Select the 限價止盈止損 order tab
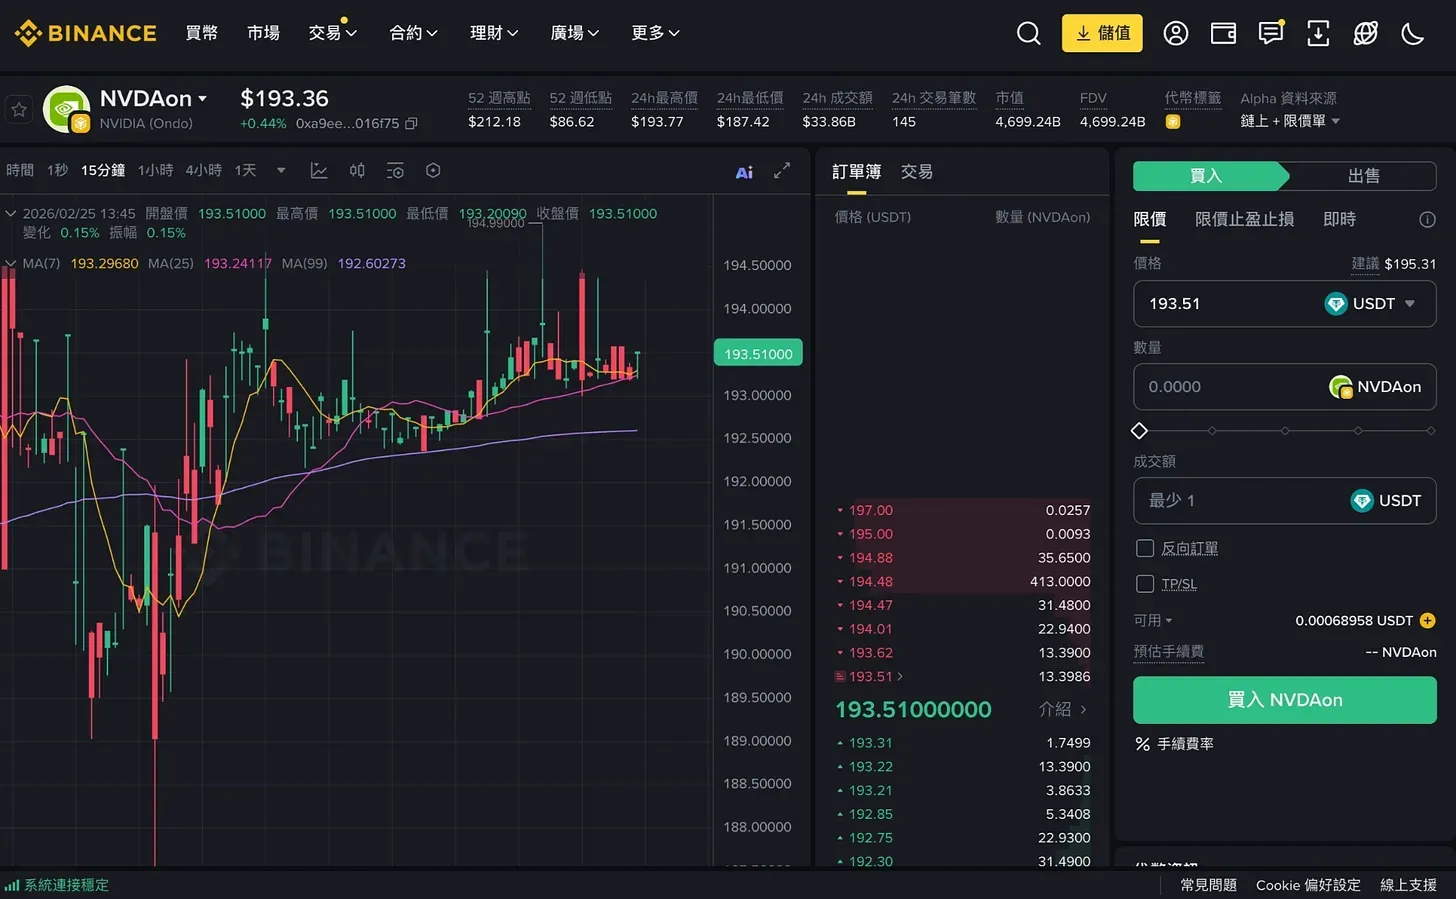Viewport: 1456px width, 899px height. pos(1244,219)
